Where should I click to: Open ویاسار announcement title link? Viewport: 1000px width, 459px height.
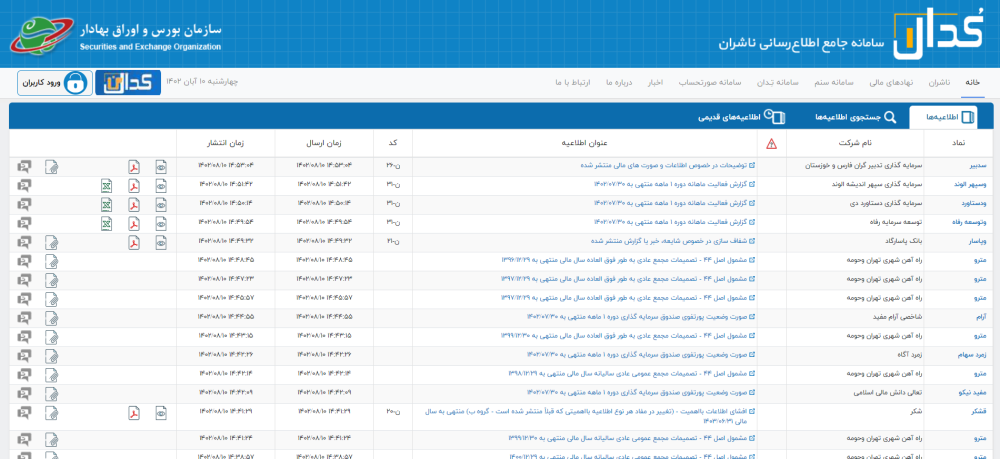tap(673, 241)
